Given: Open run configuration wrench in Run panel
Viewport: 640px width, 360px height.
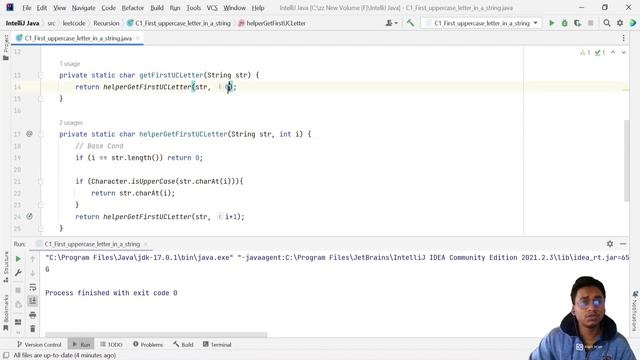Looking at the screenshot, I should tap(18, 273).
